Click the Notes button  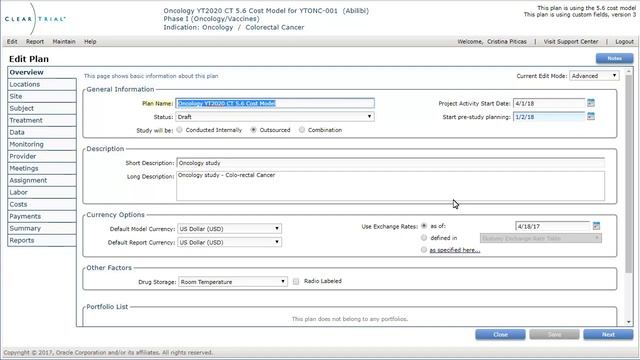coord(614,58)
